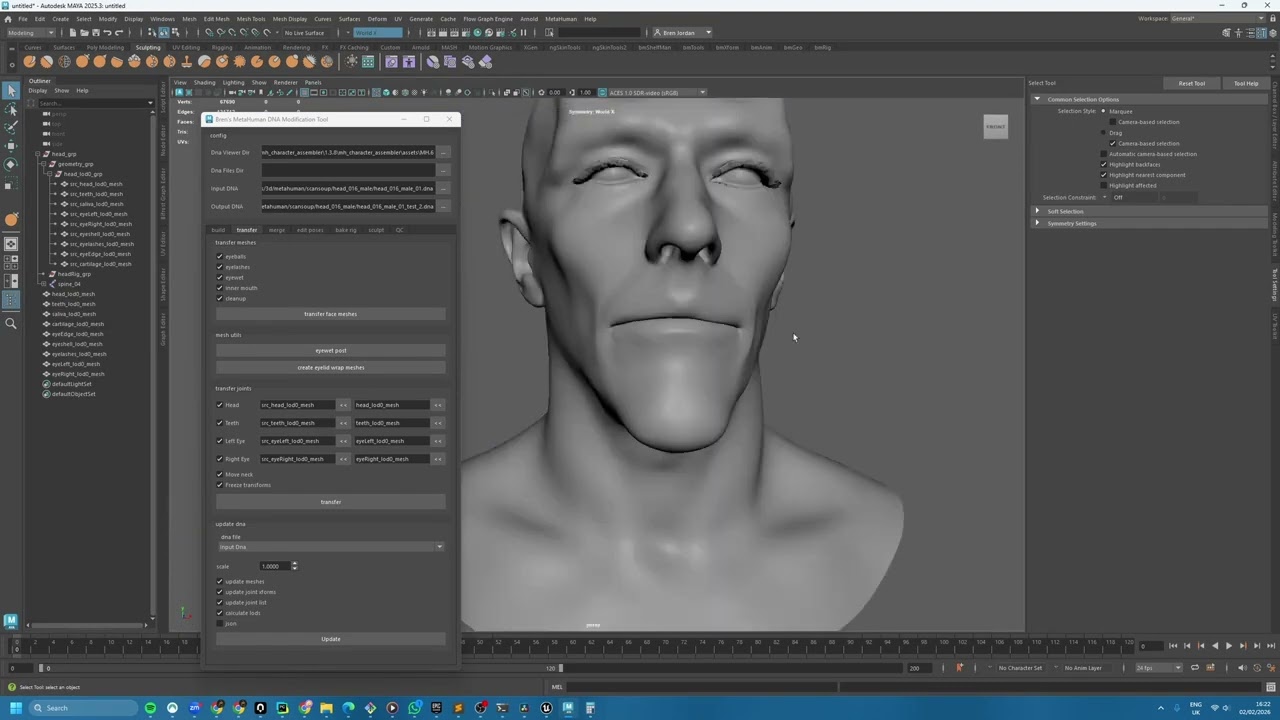
Task: Select the Drag selection style radio
Action: 1104,133
